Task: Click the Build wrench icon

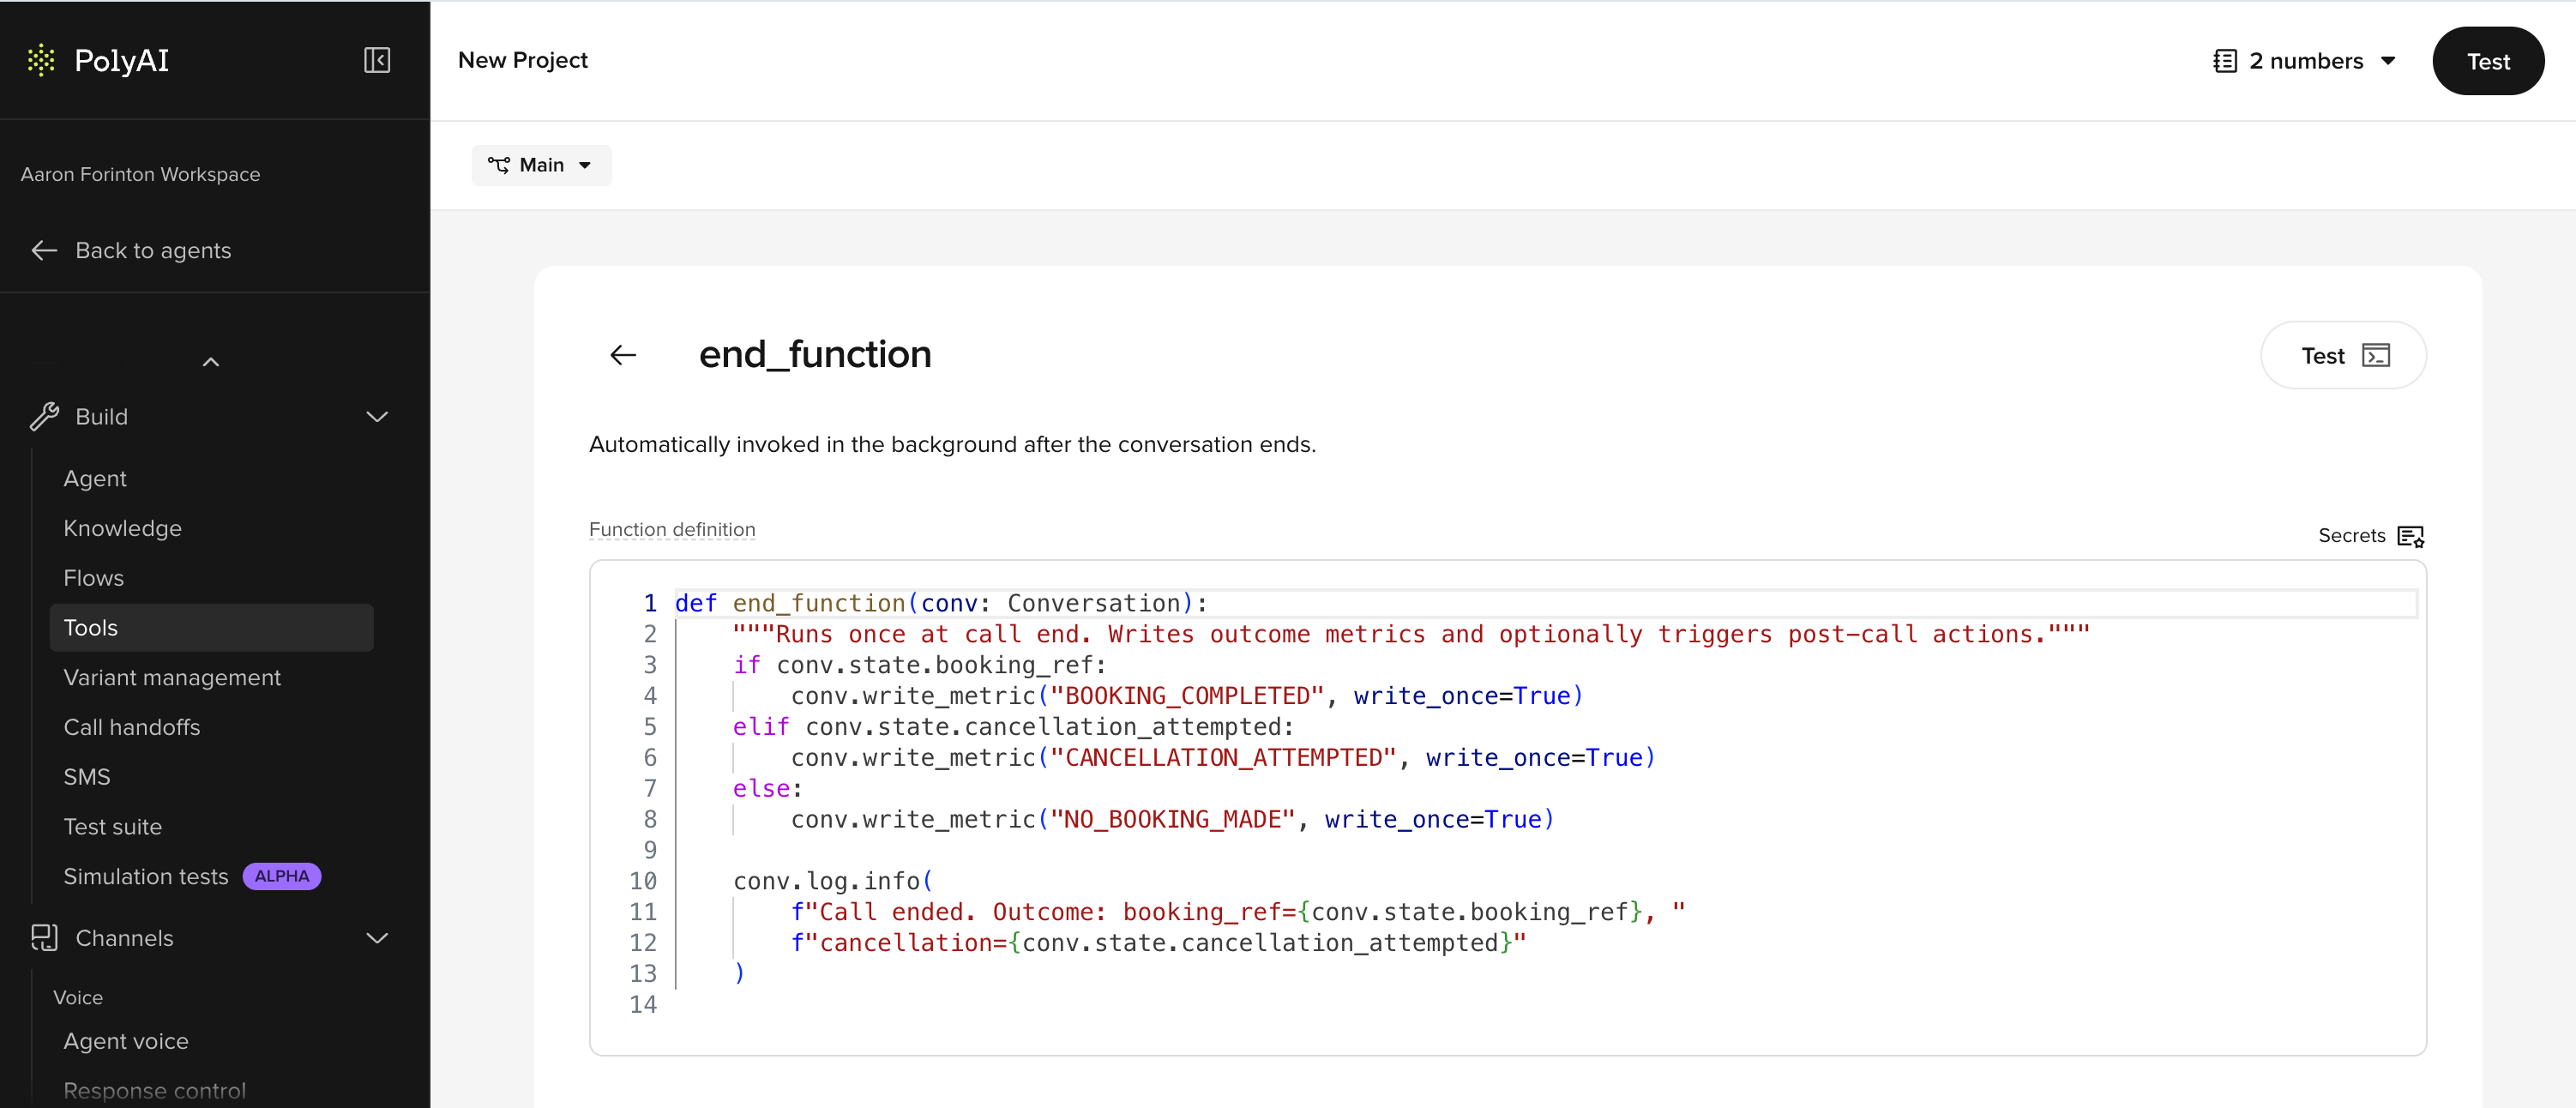Action: tap(44, 416)
